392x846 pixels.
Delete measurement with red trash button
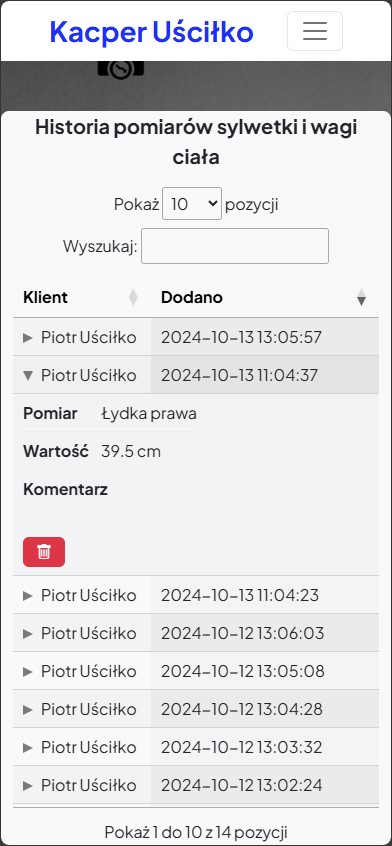click(x=44, y=552)
